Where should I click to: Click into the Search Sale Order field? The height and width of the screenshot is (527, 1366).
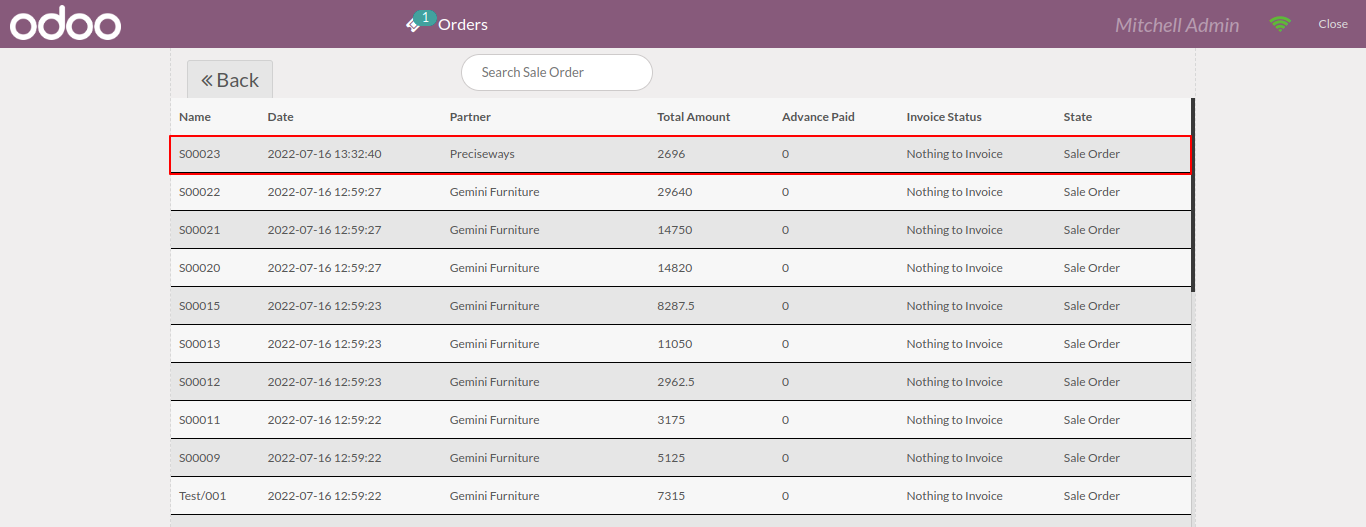pos(557,72)
